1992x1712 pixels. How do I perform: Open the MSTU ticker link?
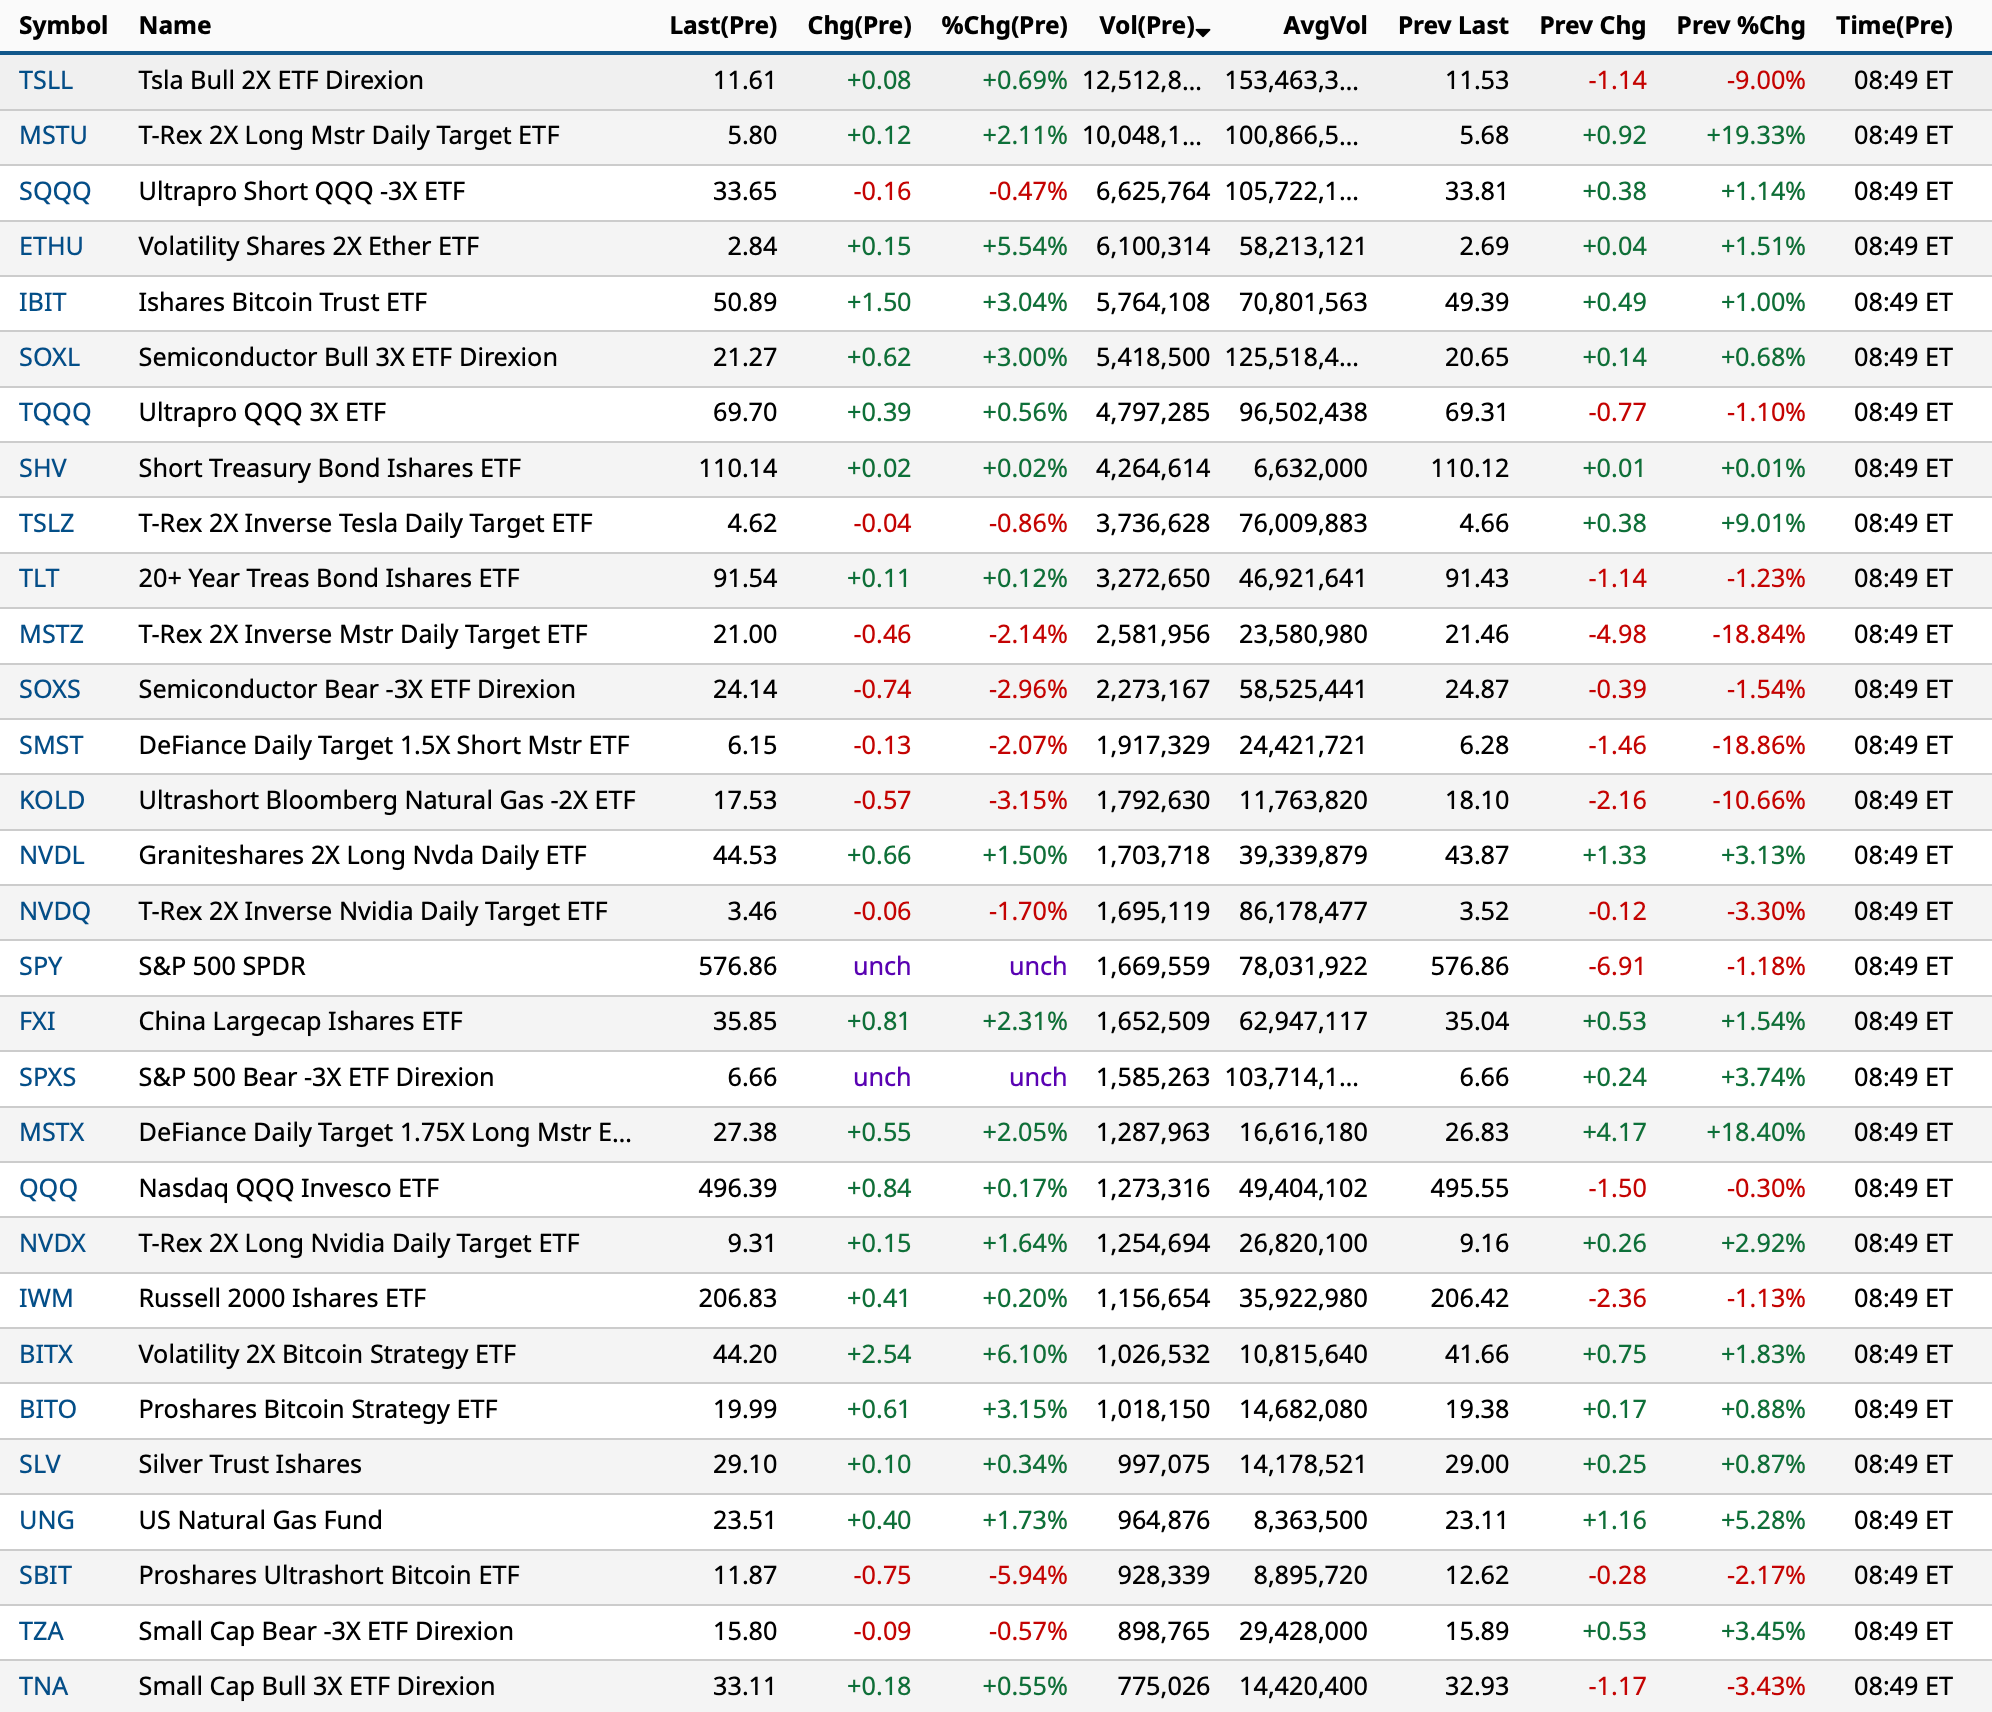[x=53, y=135]
